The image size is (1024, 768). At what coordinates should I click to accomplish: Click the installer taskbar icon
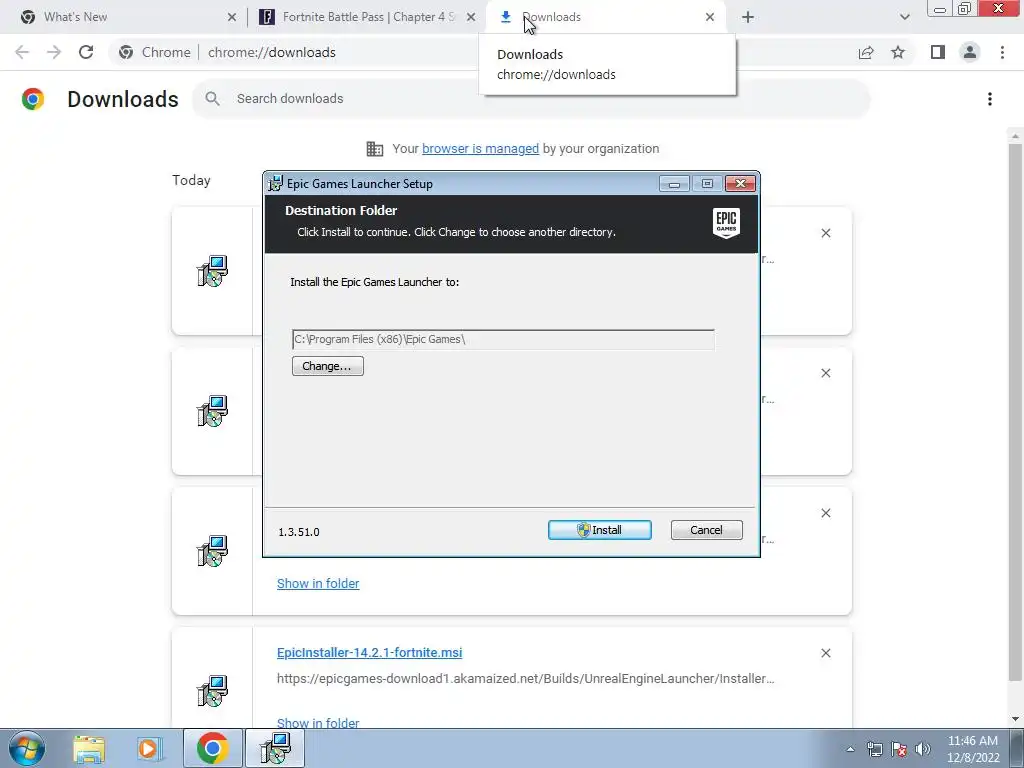coord(275,748)
